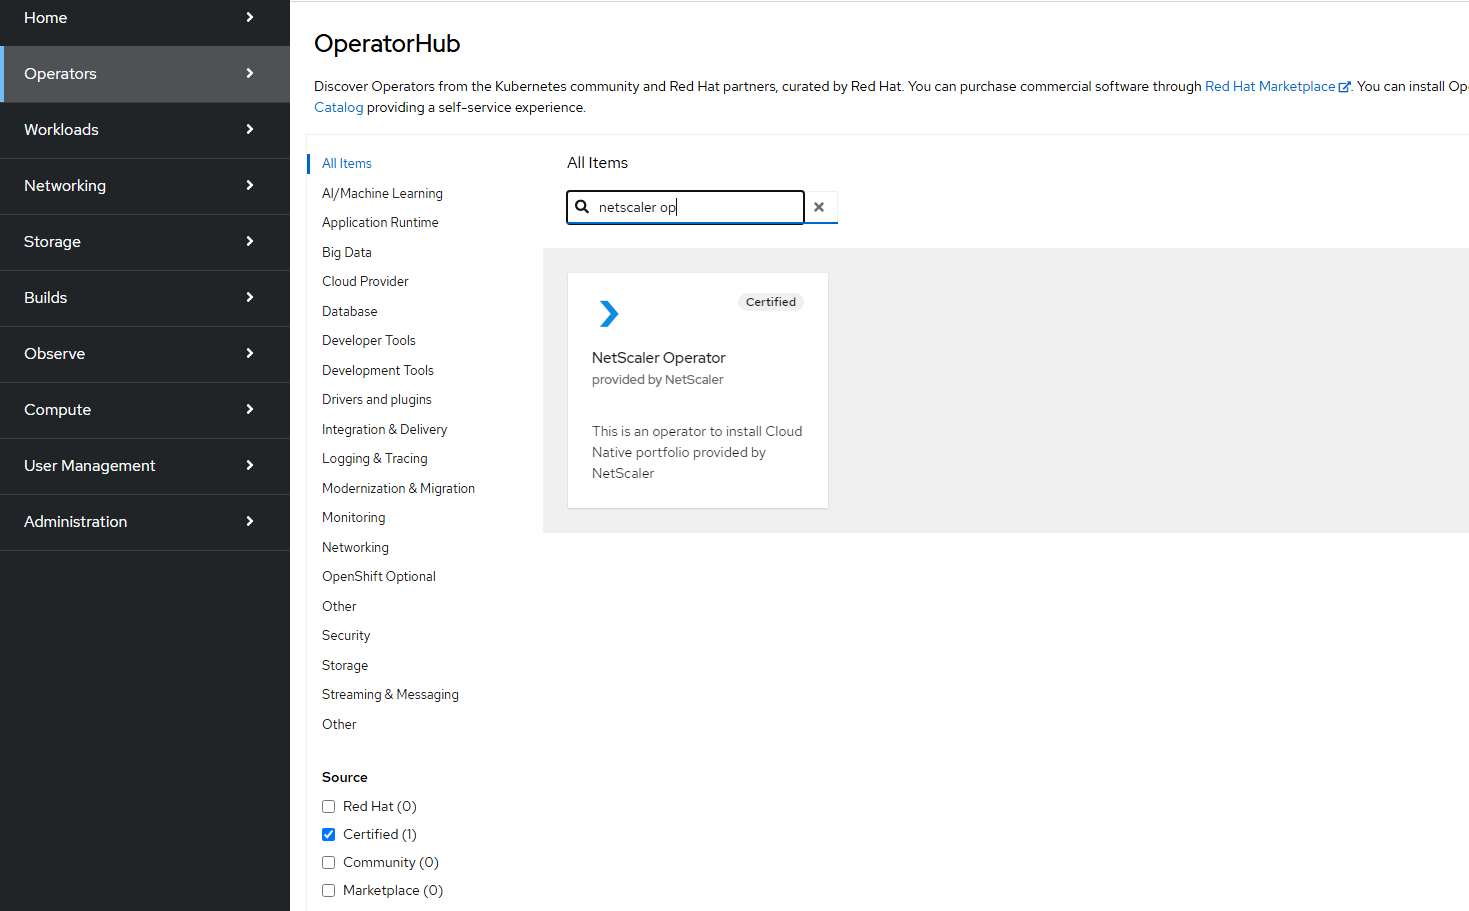Viewport: 1469px width, 911px height.
Task: Expand the Observe navigation section
Action: coord(145,354)
